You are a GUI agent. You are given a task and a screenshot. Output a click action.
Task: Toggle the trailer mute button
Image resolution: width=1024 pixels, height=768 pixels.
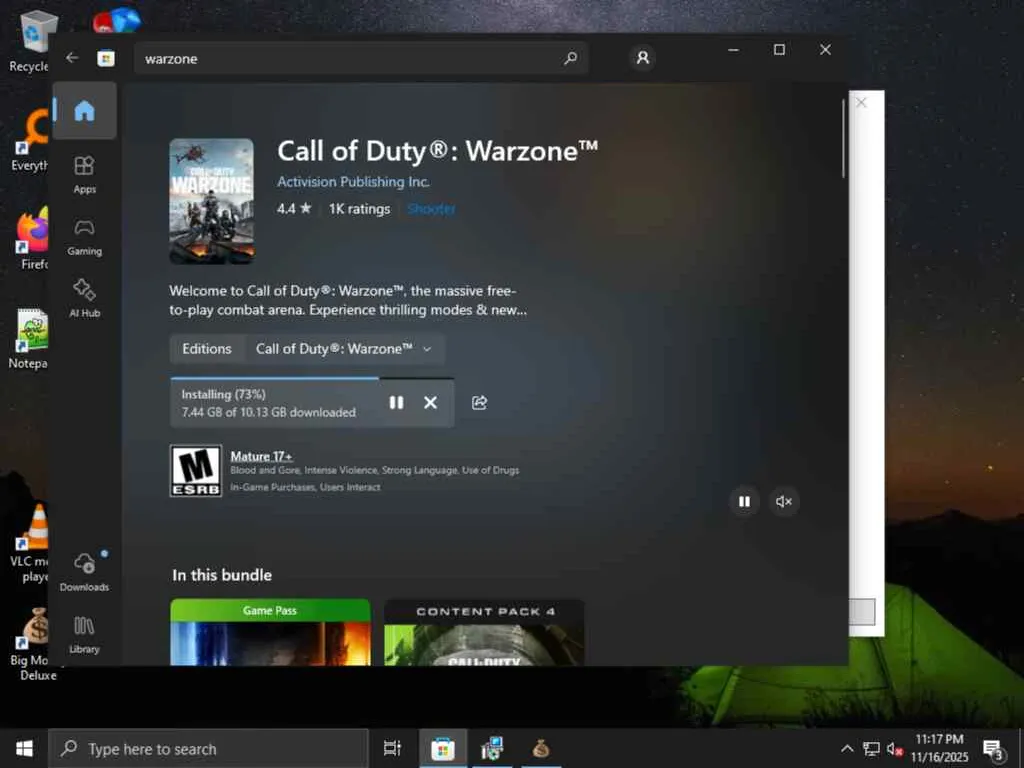[784, 502]
